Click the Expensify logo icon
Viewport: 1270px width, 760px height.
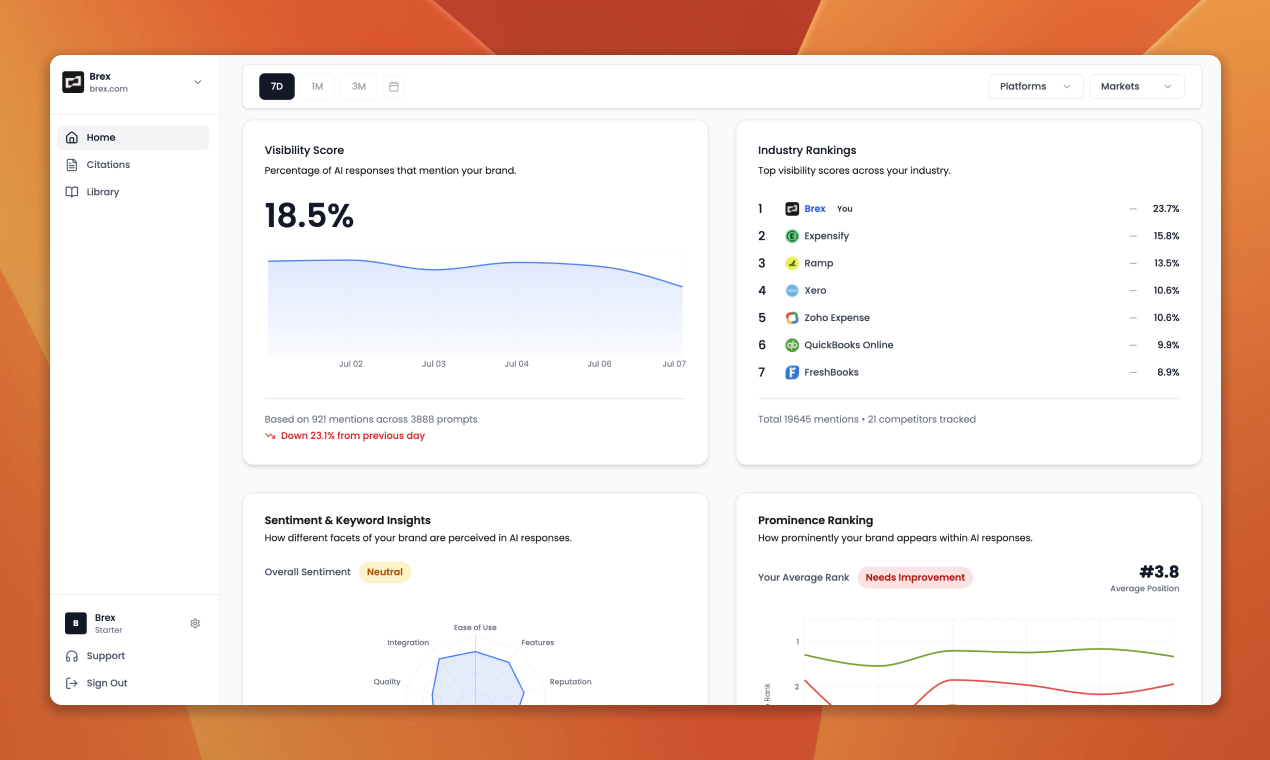pyautogui.click(x=792, y=236)
